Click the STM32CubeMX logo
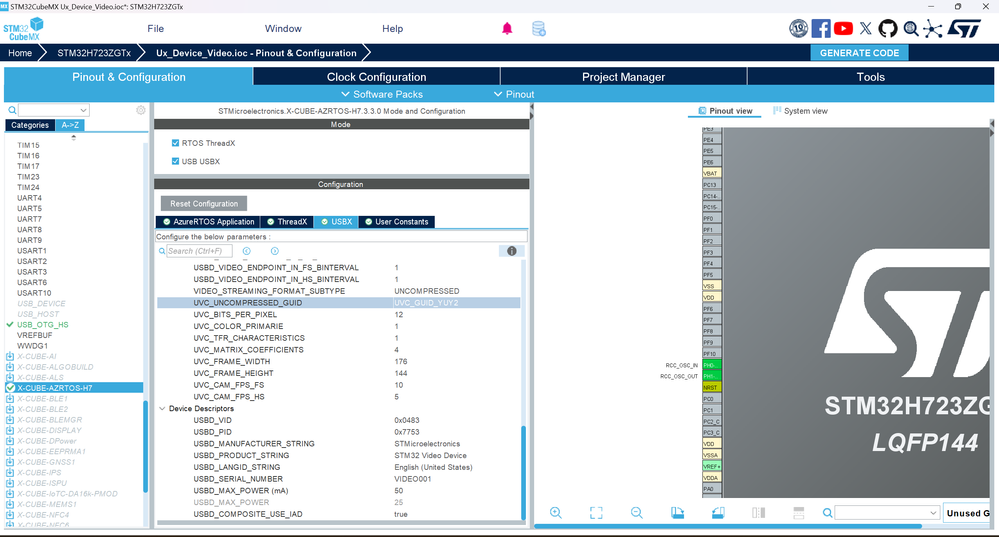The image size is (999, 537). tap(24, 29)
